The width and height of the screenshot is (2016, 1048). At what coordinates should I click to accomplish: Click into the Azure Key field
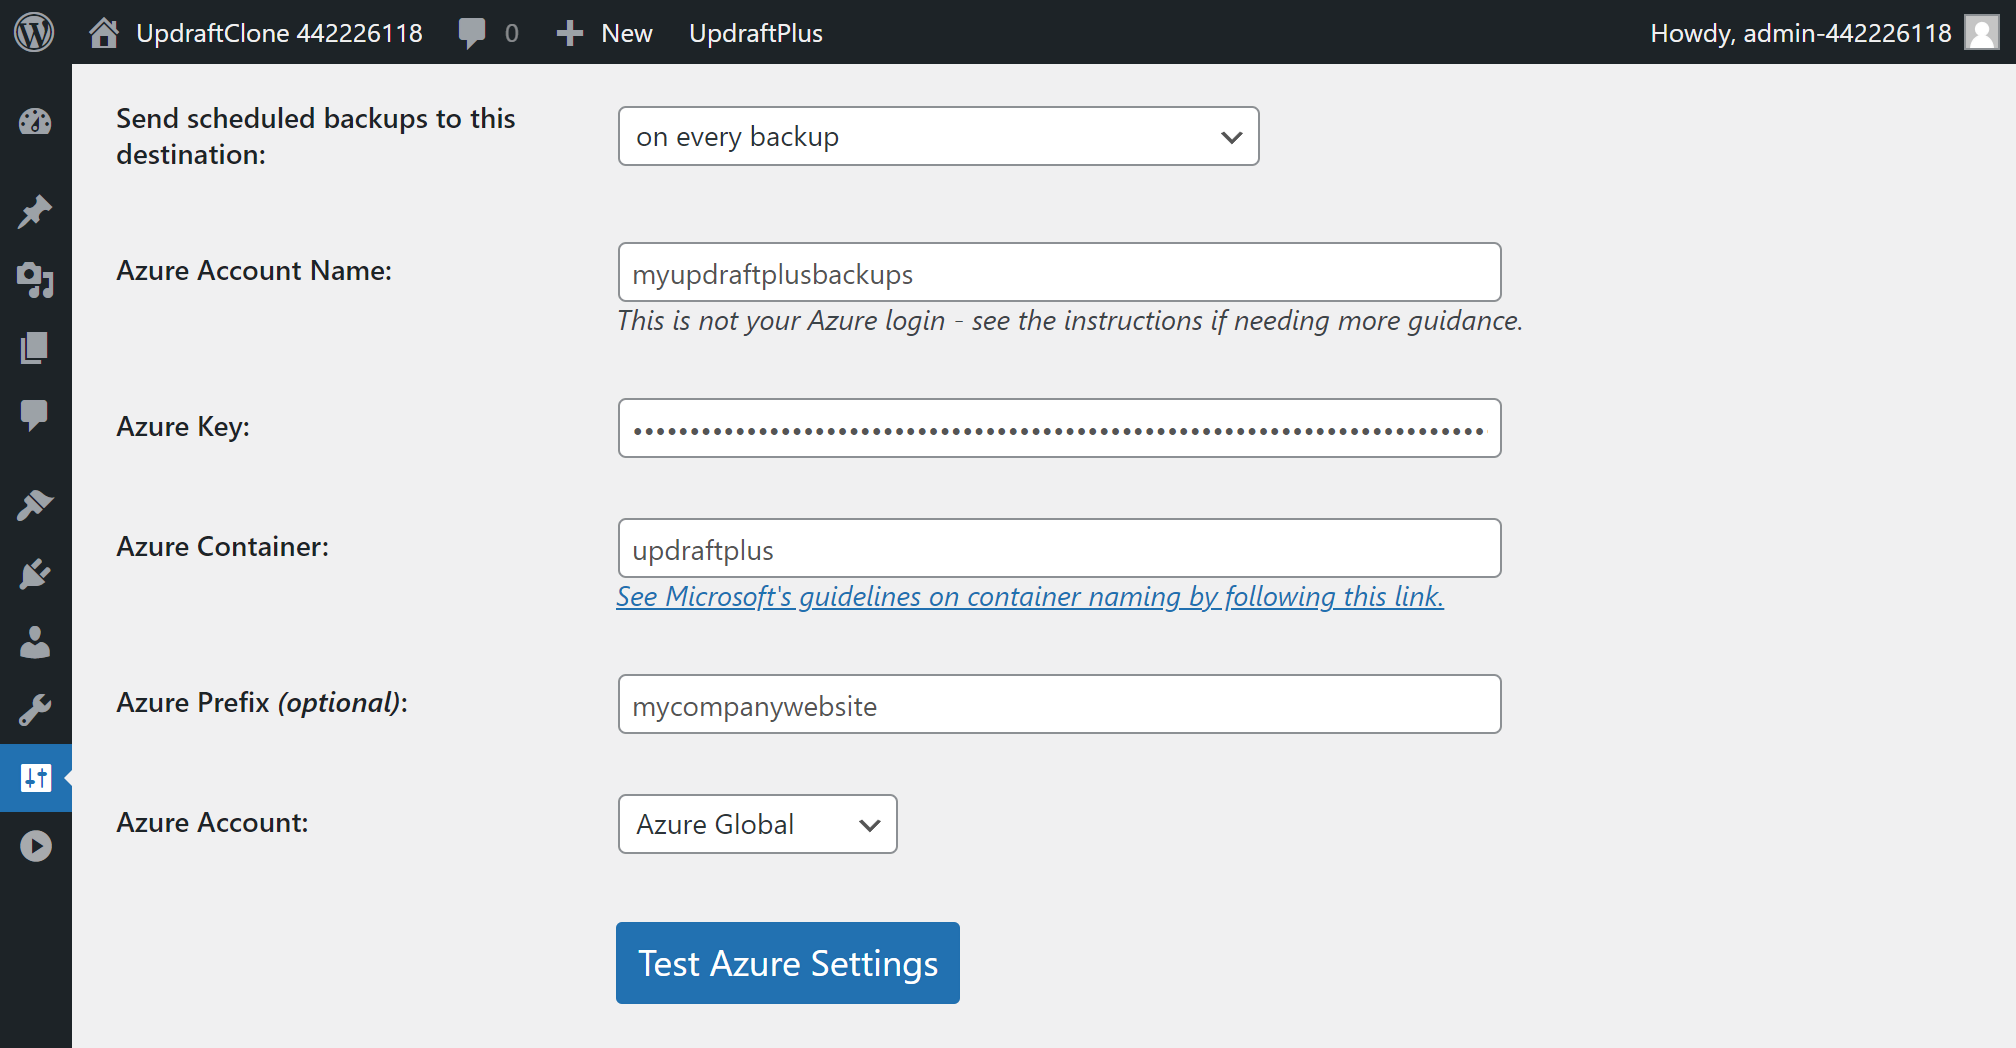(x=1059, y=428)
